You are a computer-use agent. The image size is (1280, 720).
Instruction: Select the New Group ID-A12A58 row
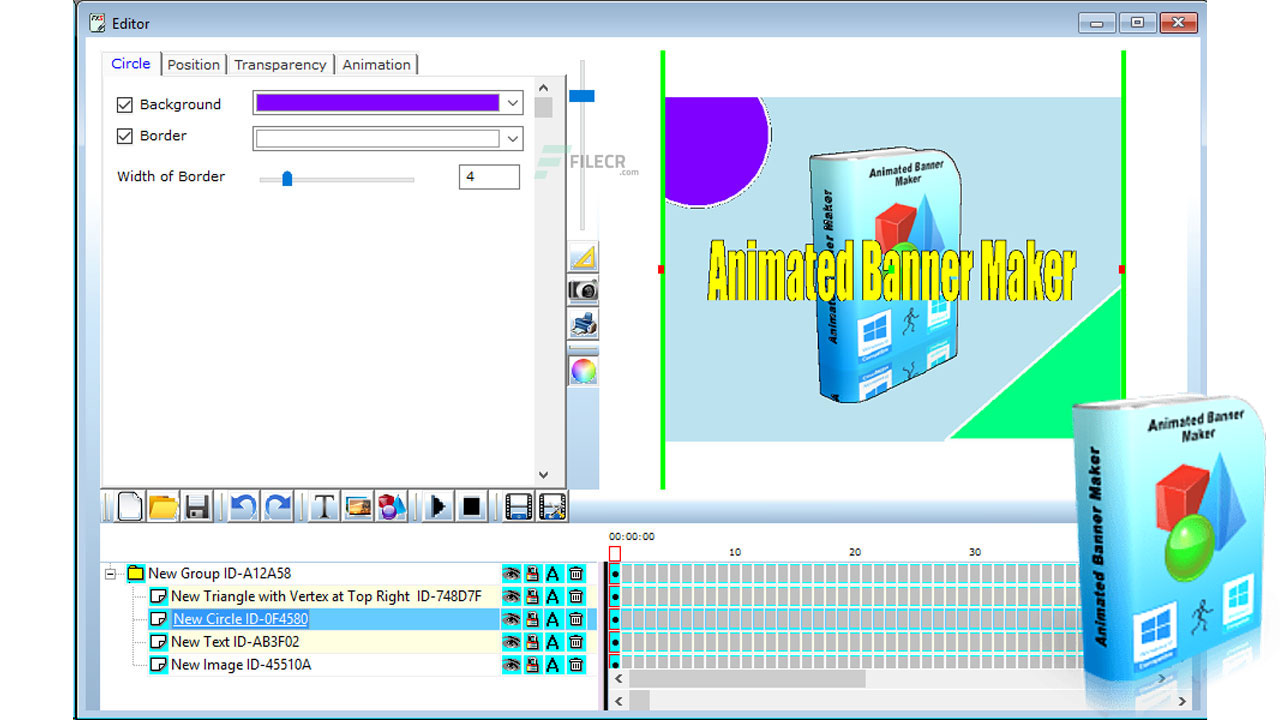219,573
